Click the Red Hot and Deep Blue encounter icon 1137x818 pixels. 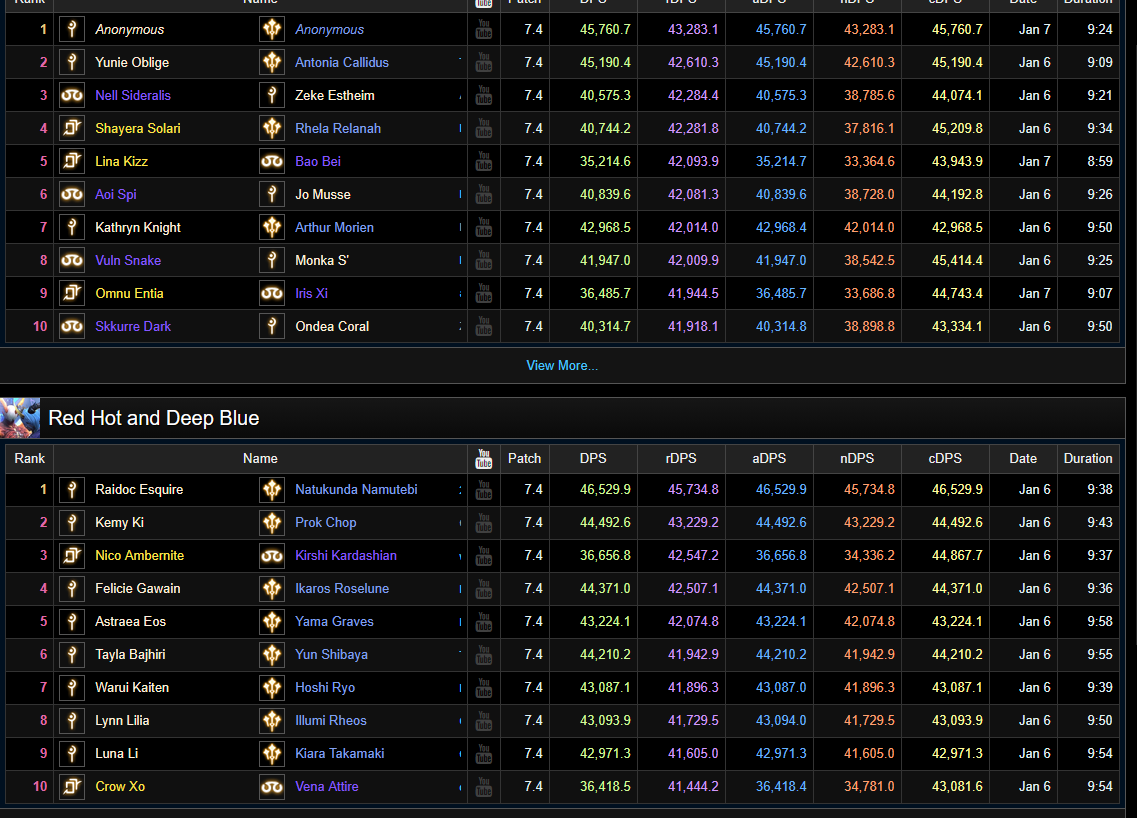20,418
